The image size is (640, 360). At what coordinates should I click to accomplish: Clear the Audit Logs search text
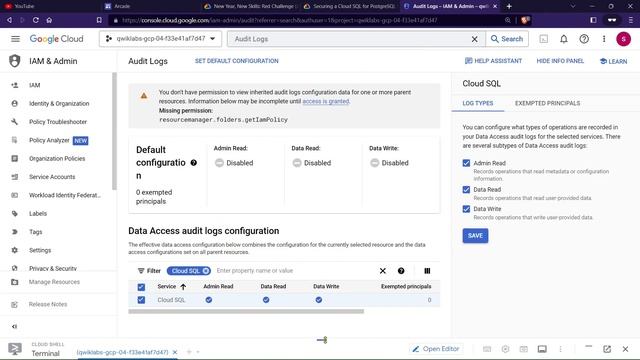(x=474, y=39)
